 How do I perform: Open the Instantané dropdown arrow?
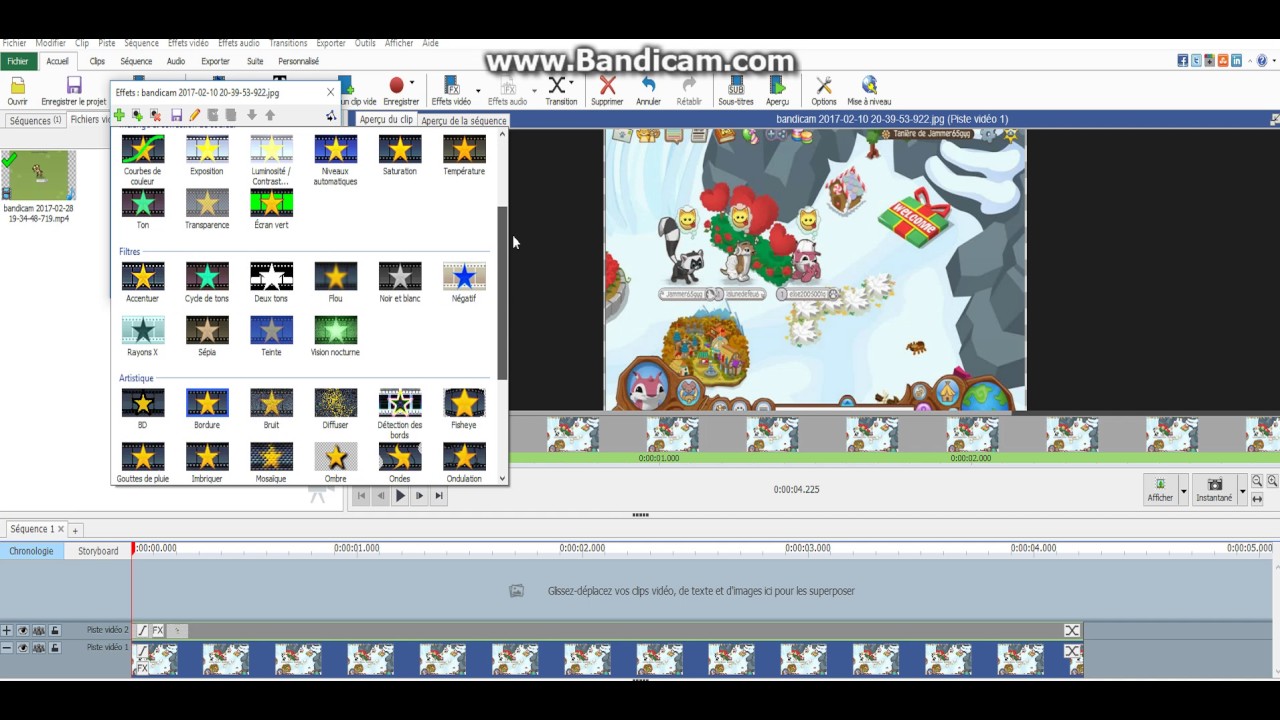click(x=1243, y=491)
